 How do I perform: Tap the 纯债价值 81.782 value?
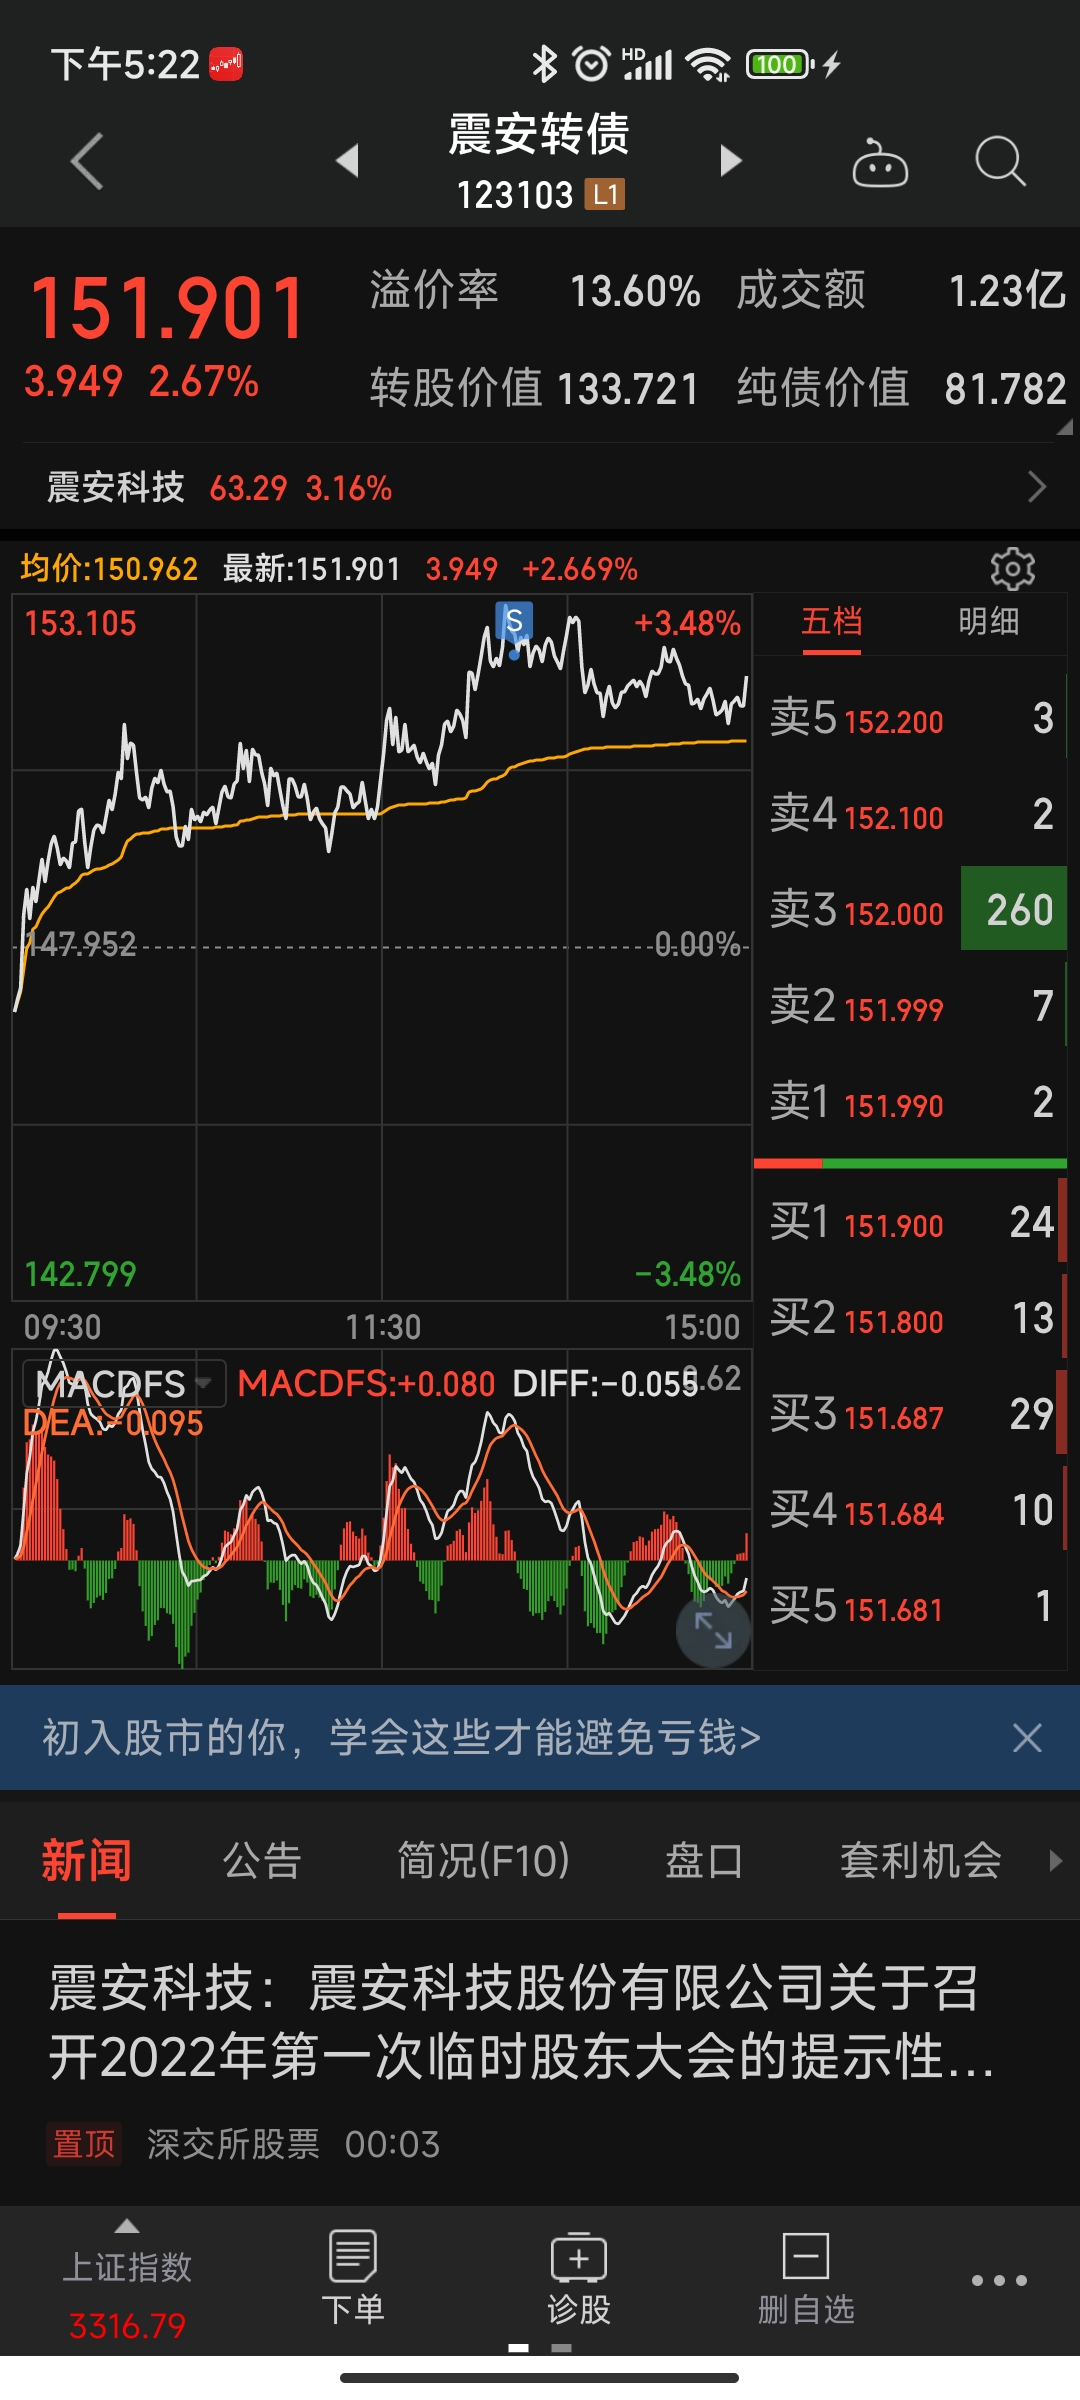click(x=1005, y=389)
